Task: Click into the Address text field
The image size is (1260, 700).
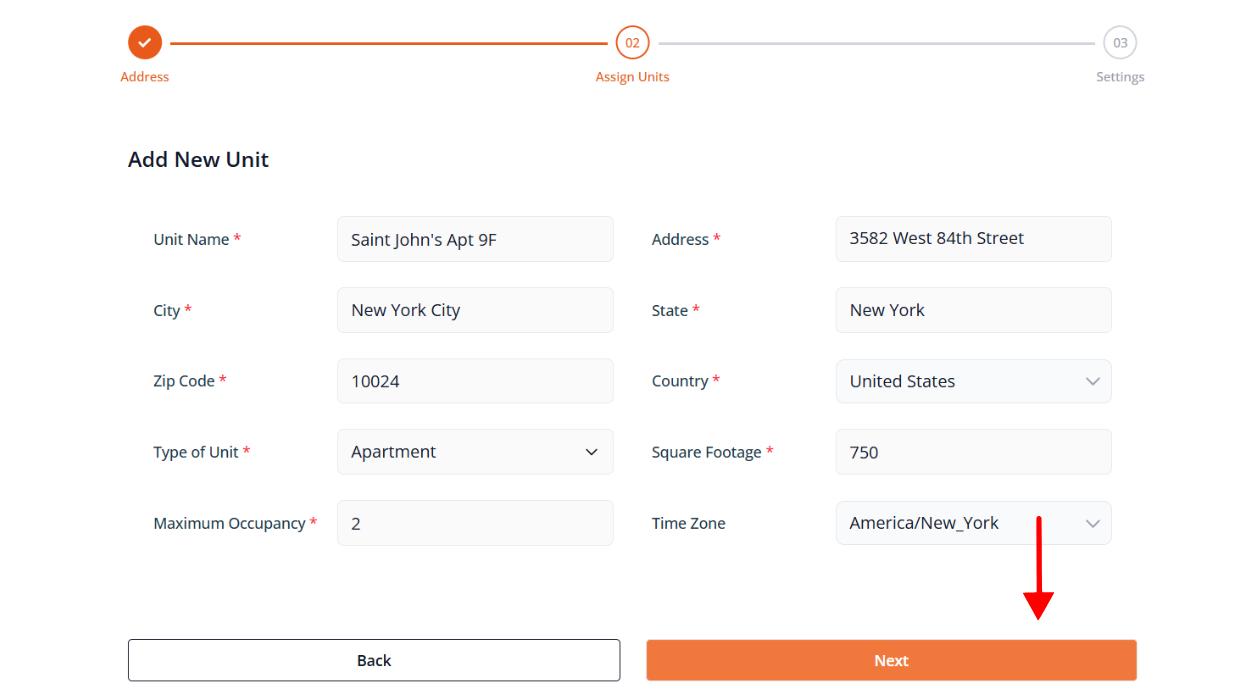Action: (x=973, y=239)
